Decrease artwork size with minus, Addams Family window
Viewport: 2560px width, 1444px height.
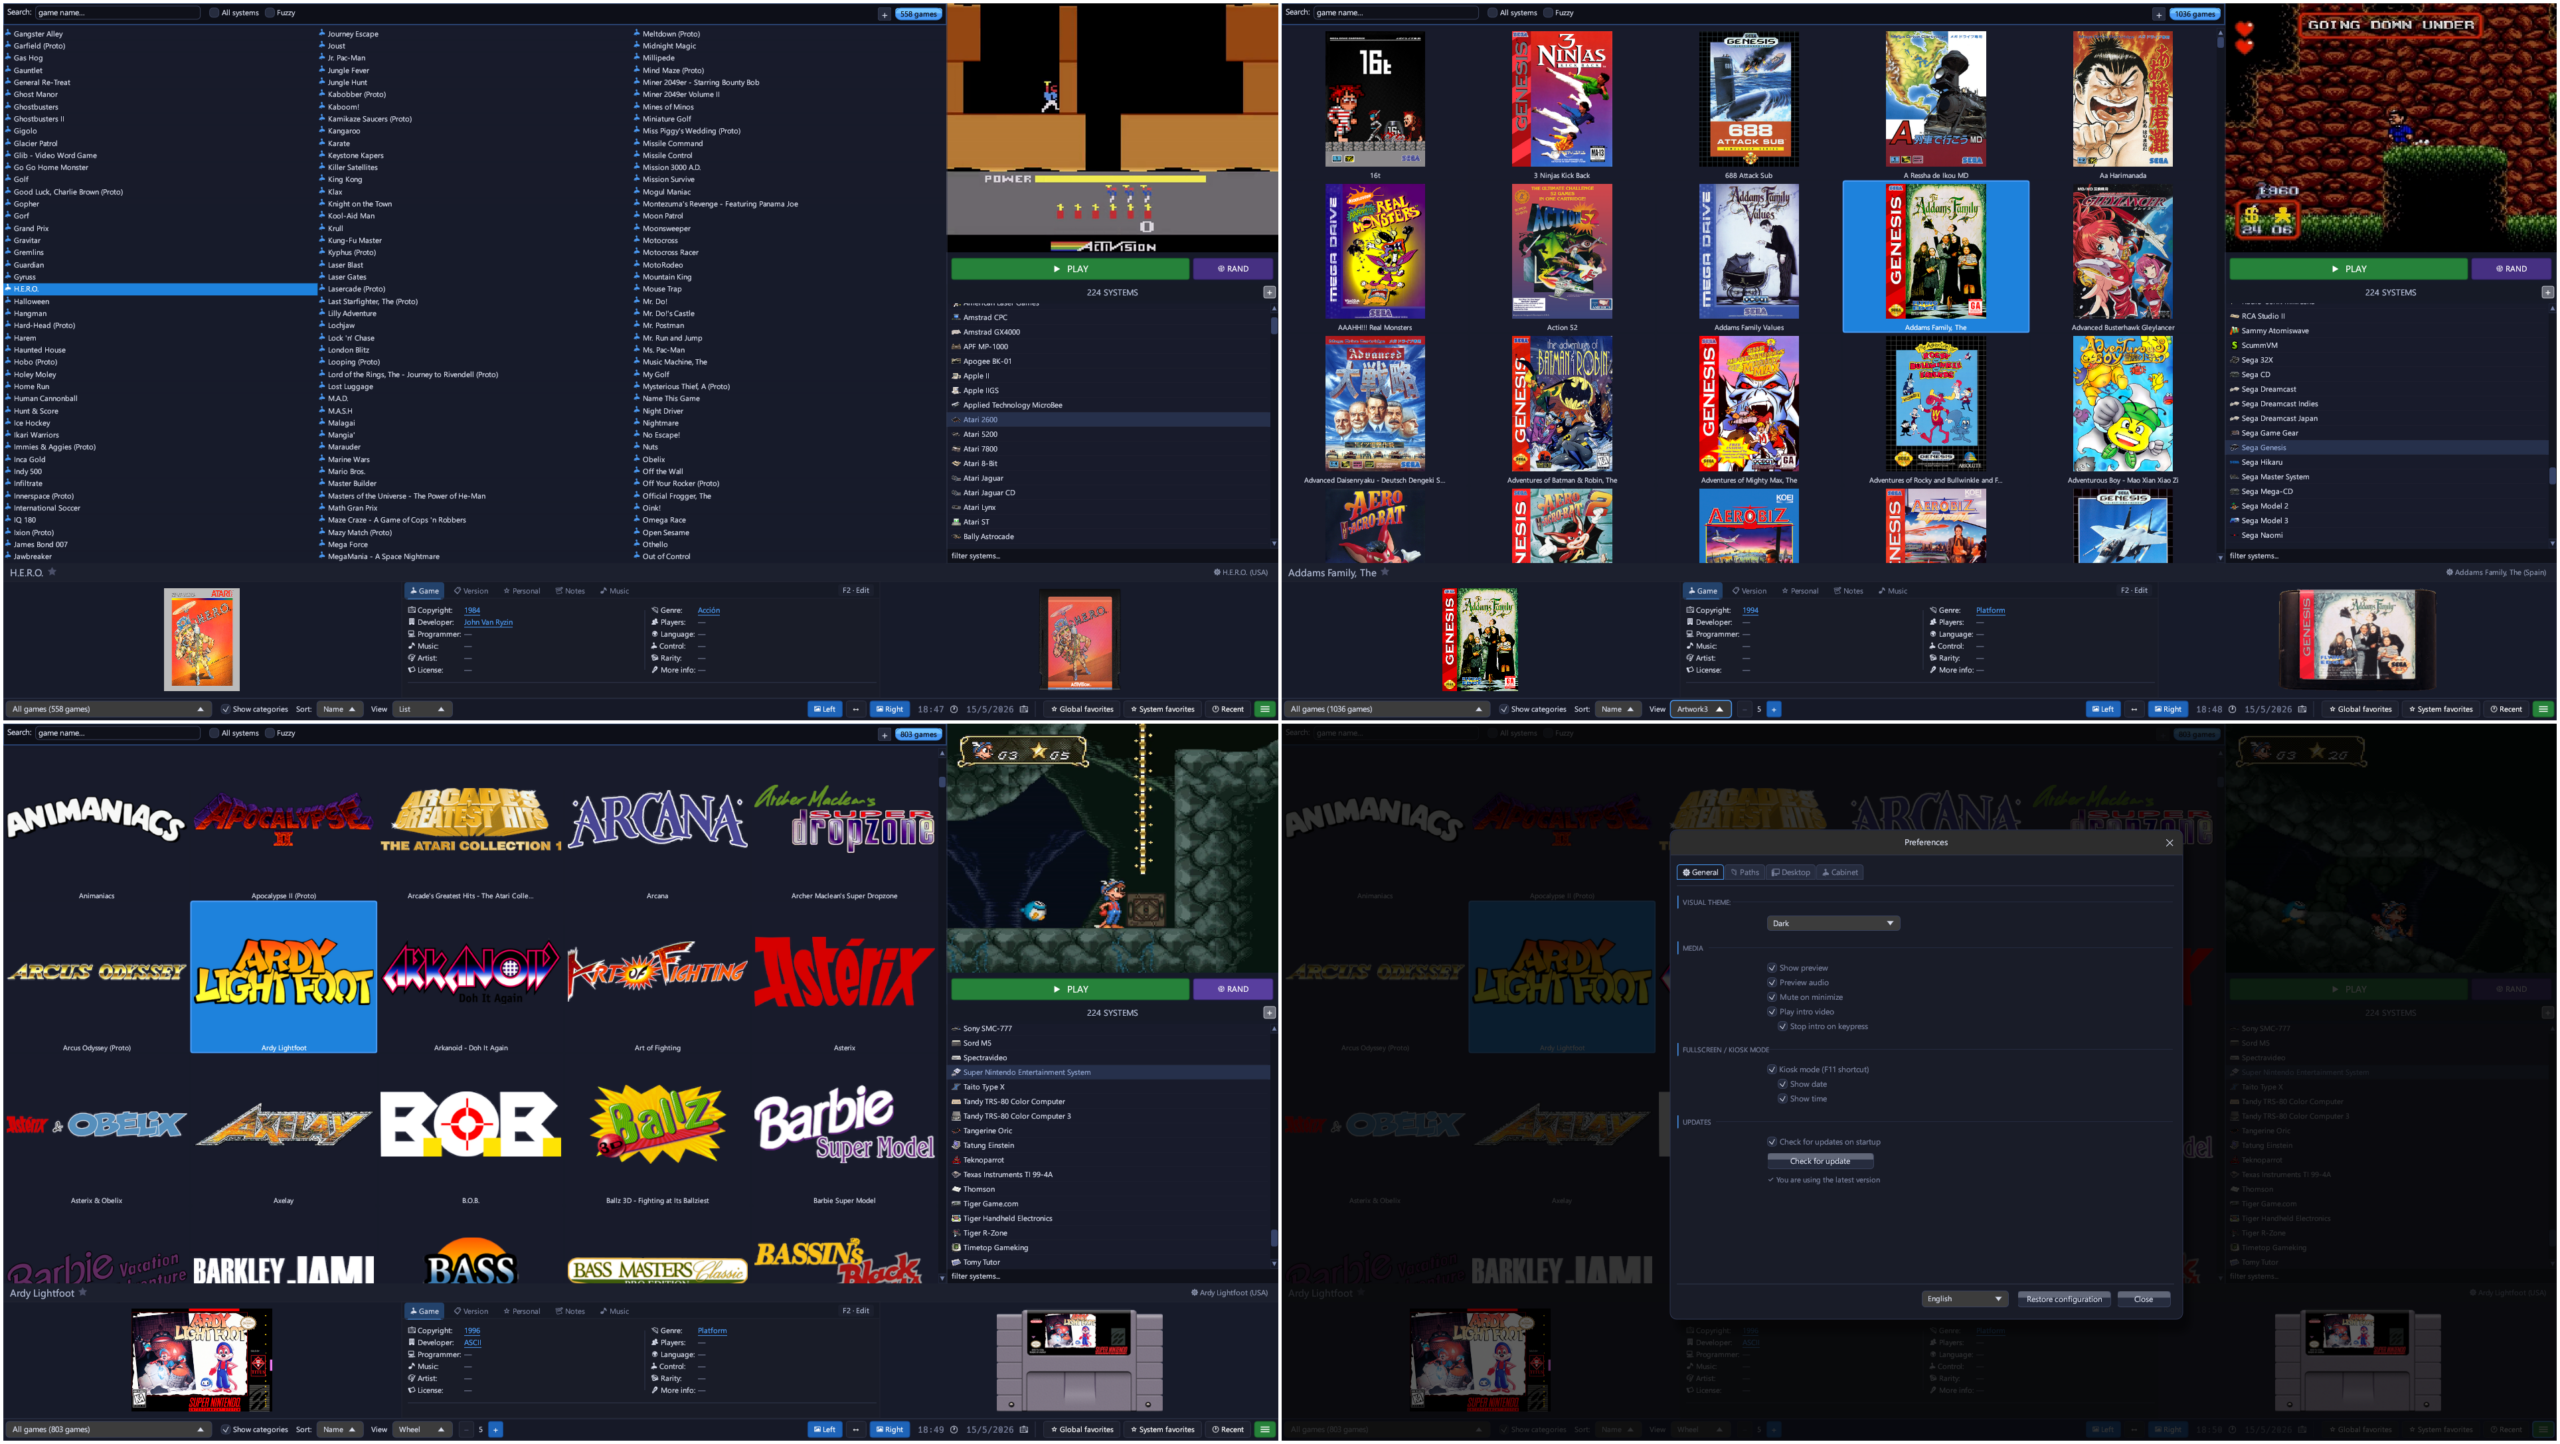click(x=1745, y=709)
